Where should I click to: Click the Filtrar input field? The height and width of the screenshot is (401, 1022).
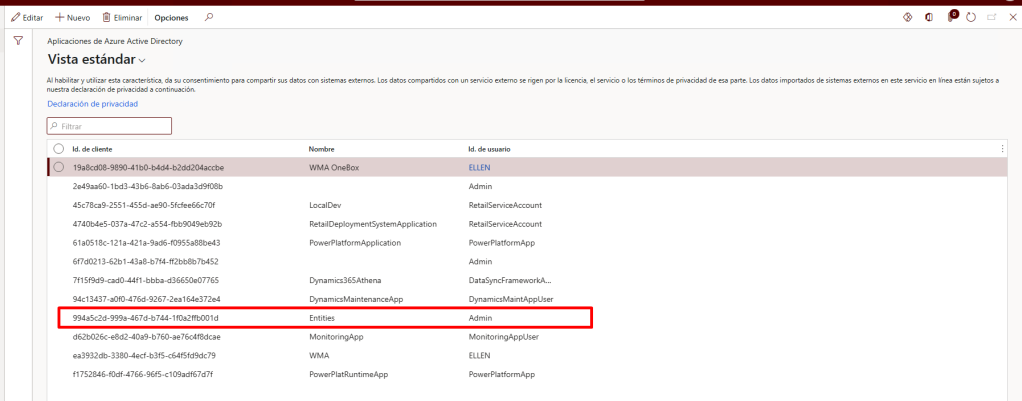110,126
